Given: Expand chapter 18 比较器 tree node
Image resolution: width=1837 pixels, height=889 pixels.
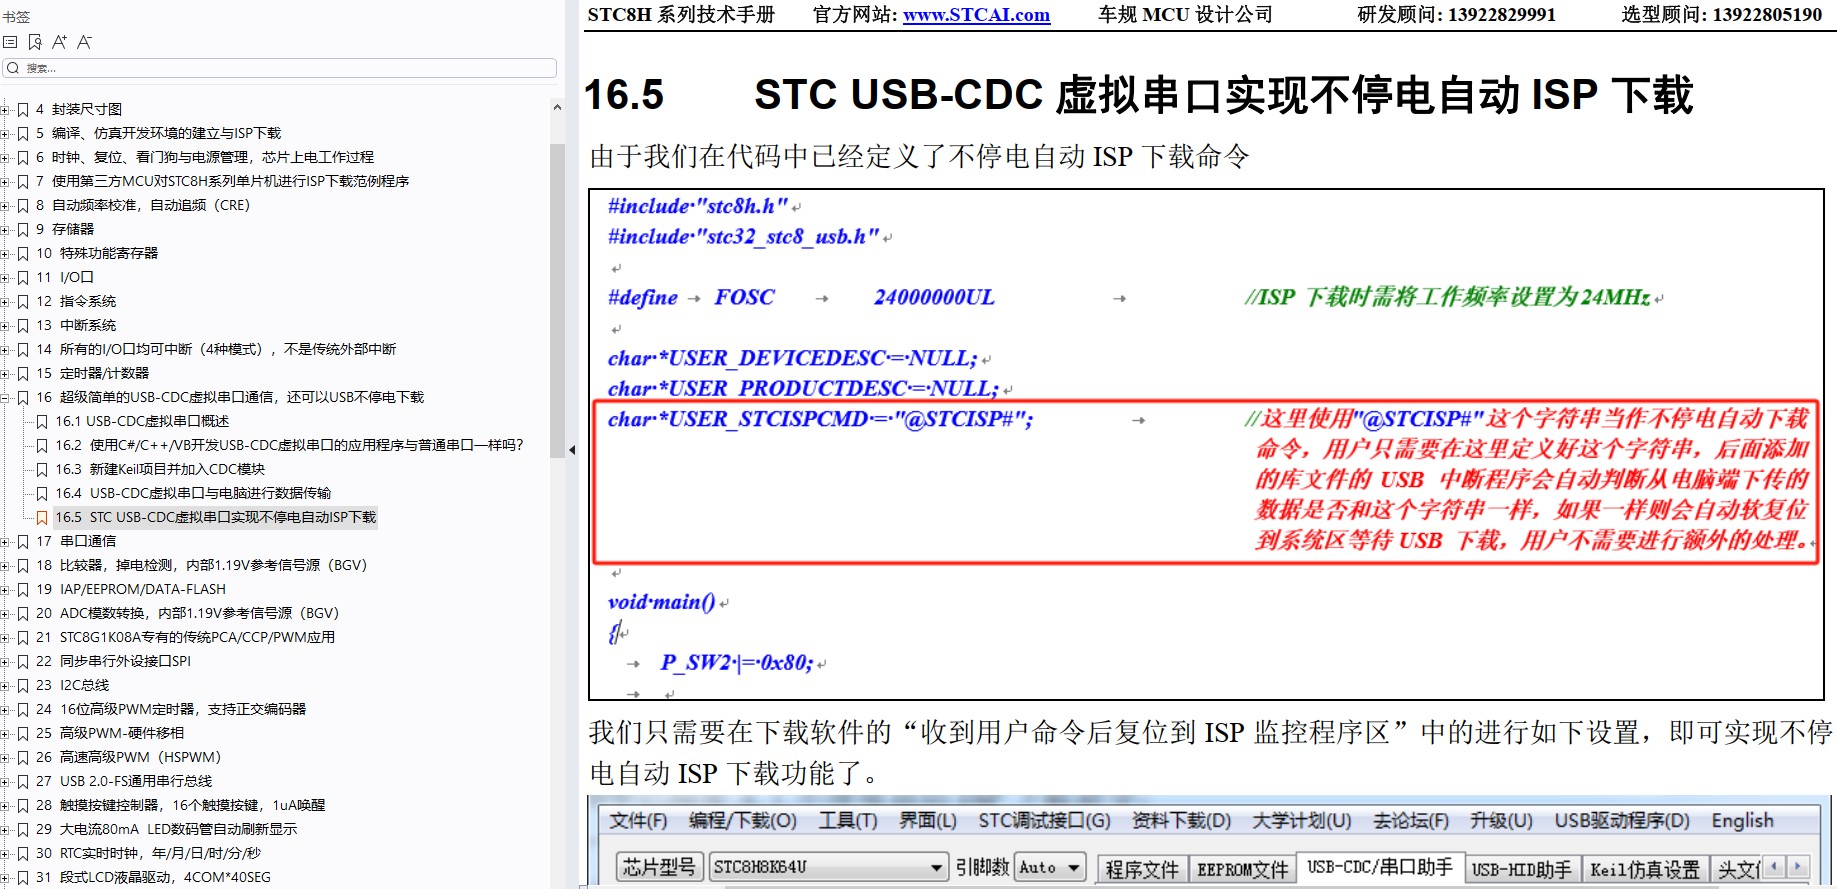Looking at the screenshot, I should [x=5, y=565].
